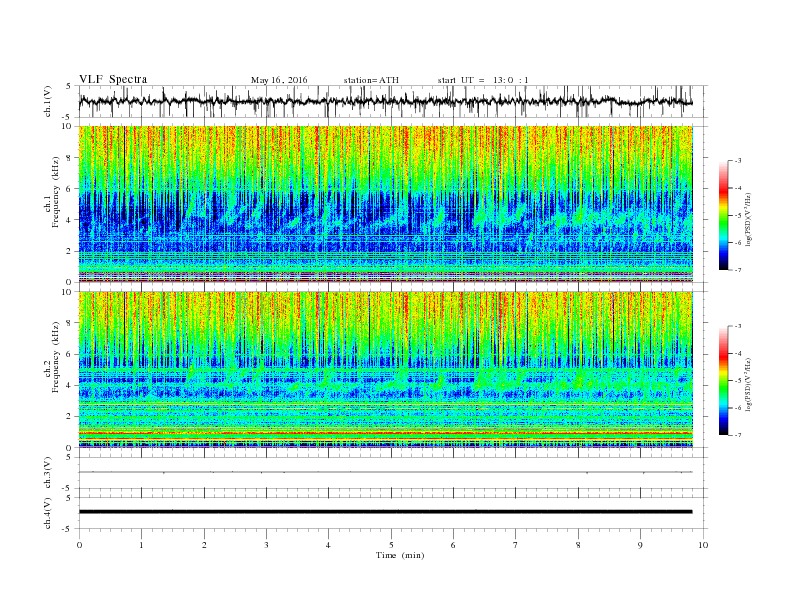This screenshot has height=612, width=792.
Task: Click inside the ch.2 spectrogram panel
Action: pos(385,369)
